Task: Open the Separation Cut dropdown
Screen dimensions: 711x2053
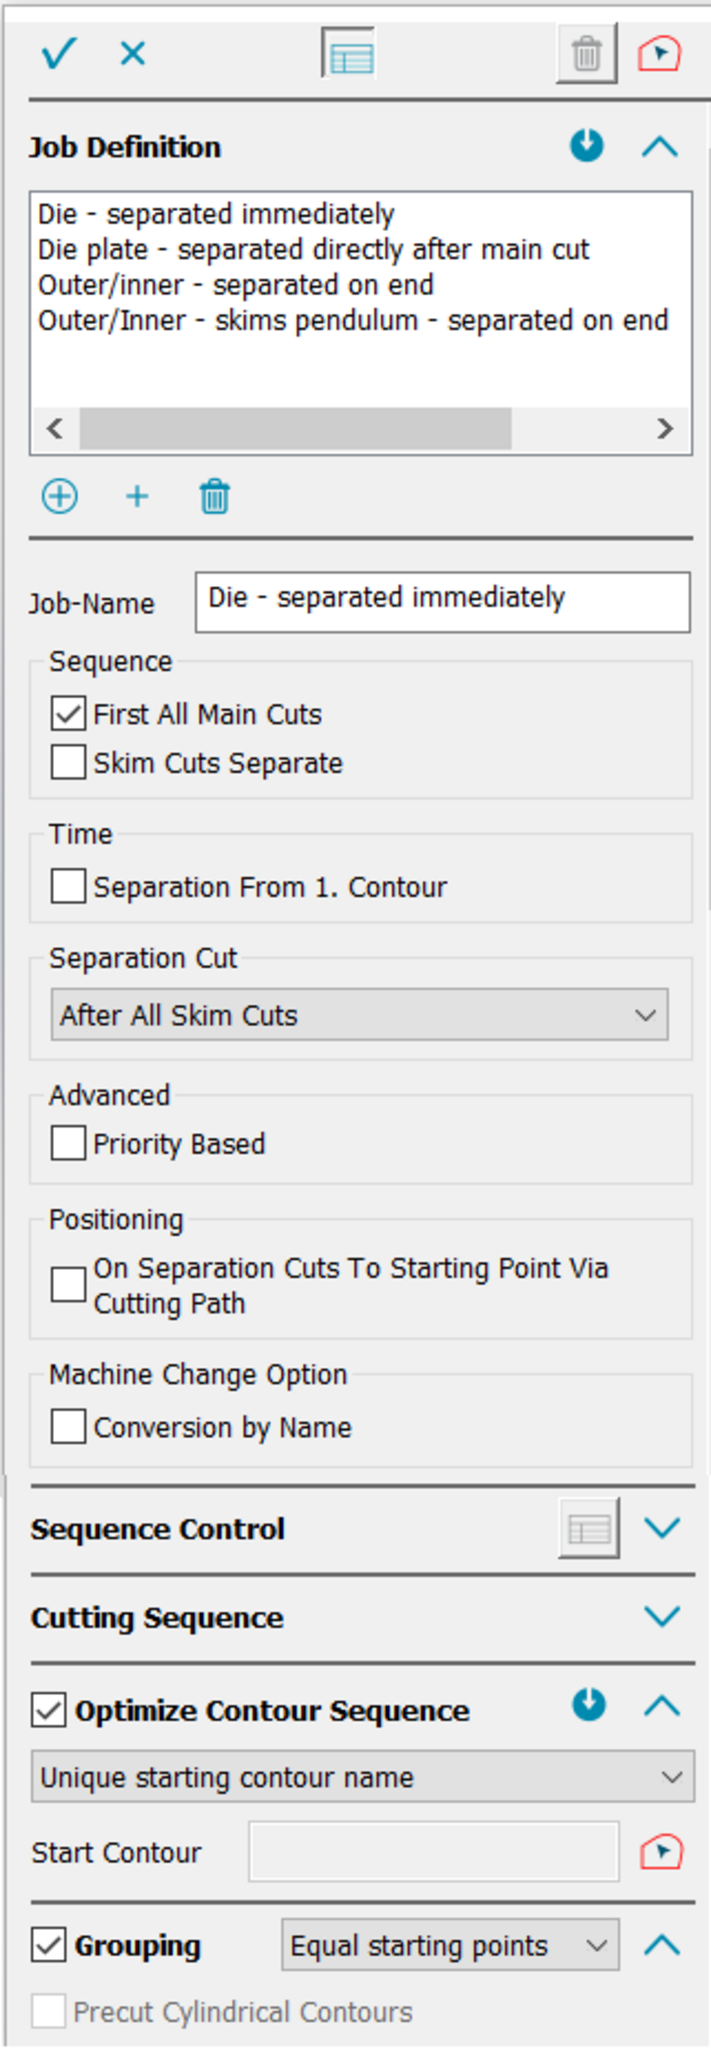Action: [359, 1015]
